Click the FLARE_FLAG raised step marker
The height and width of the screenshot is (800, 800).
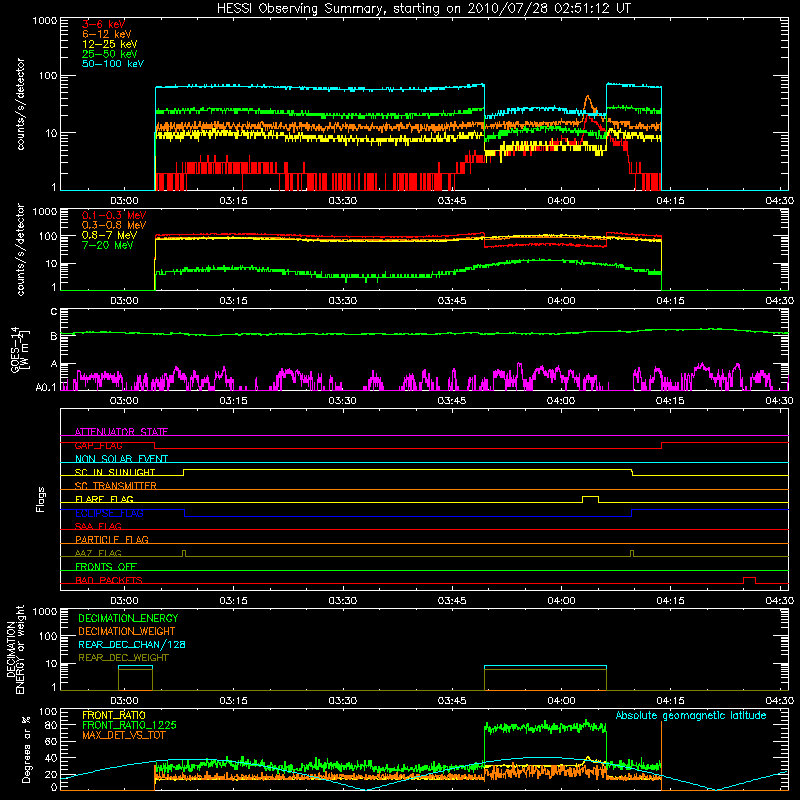[590, 499]
